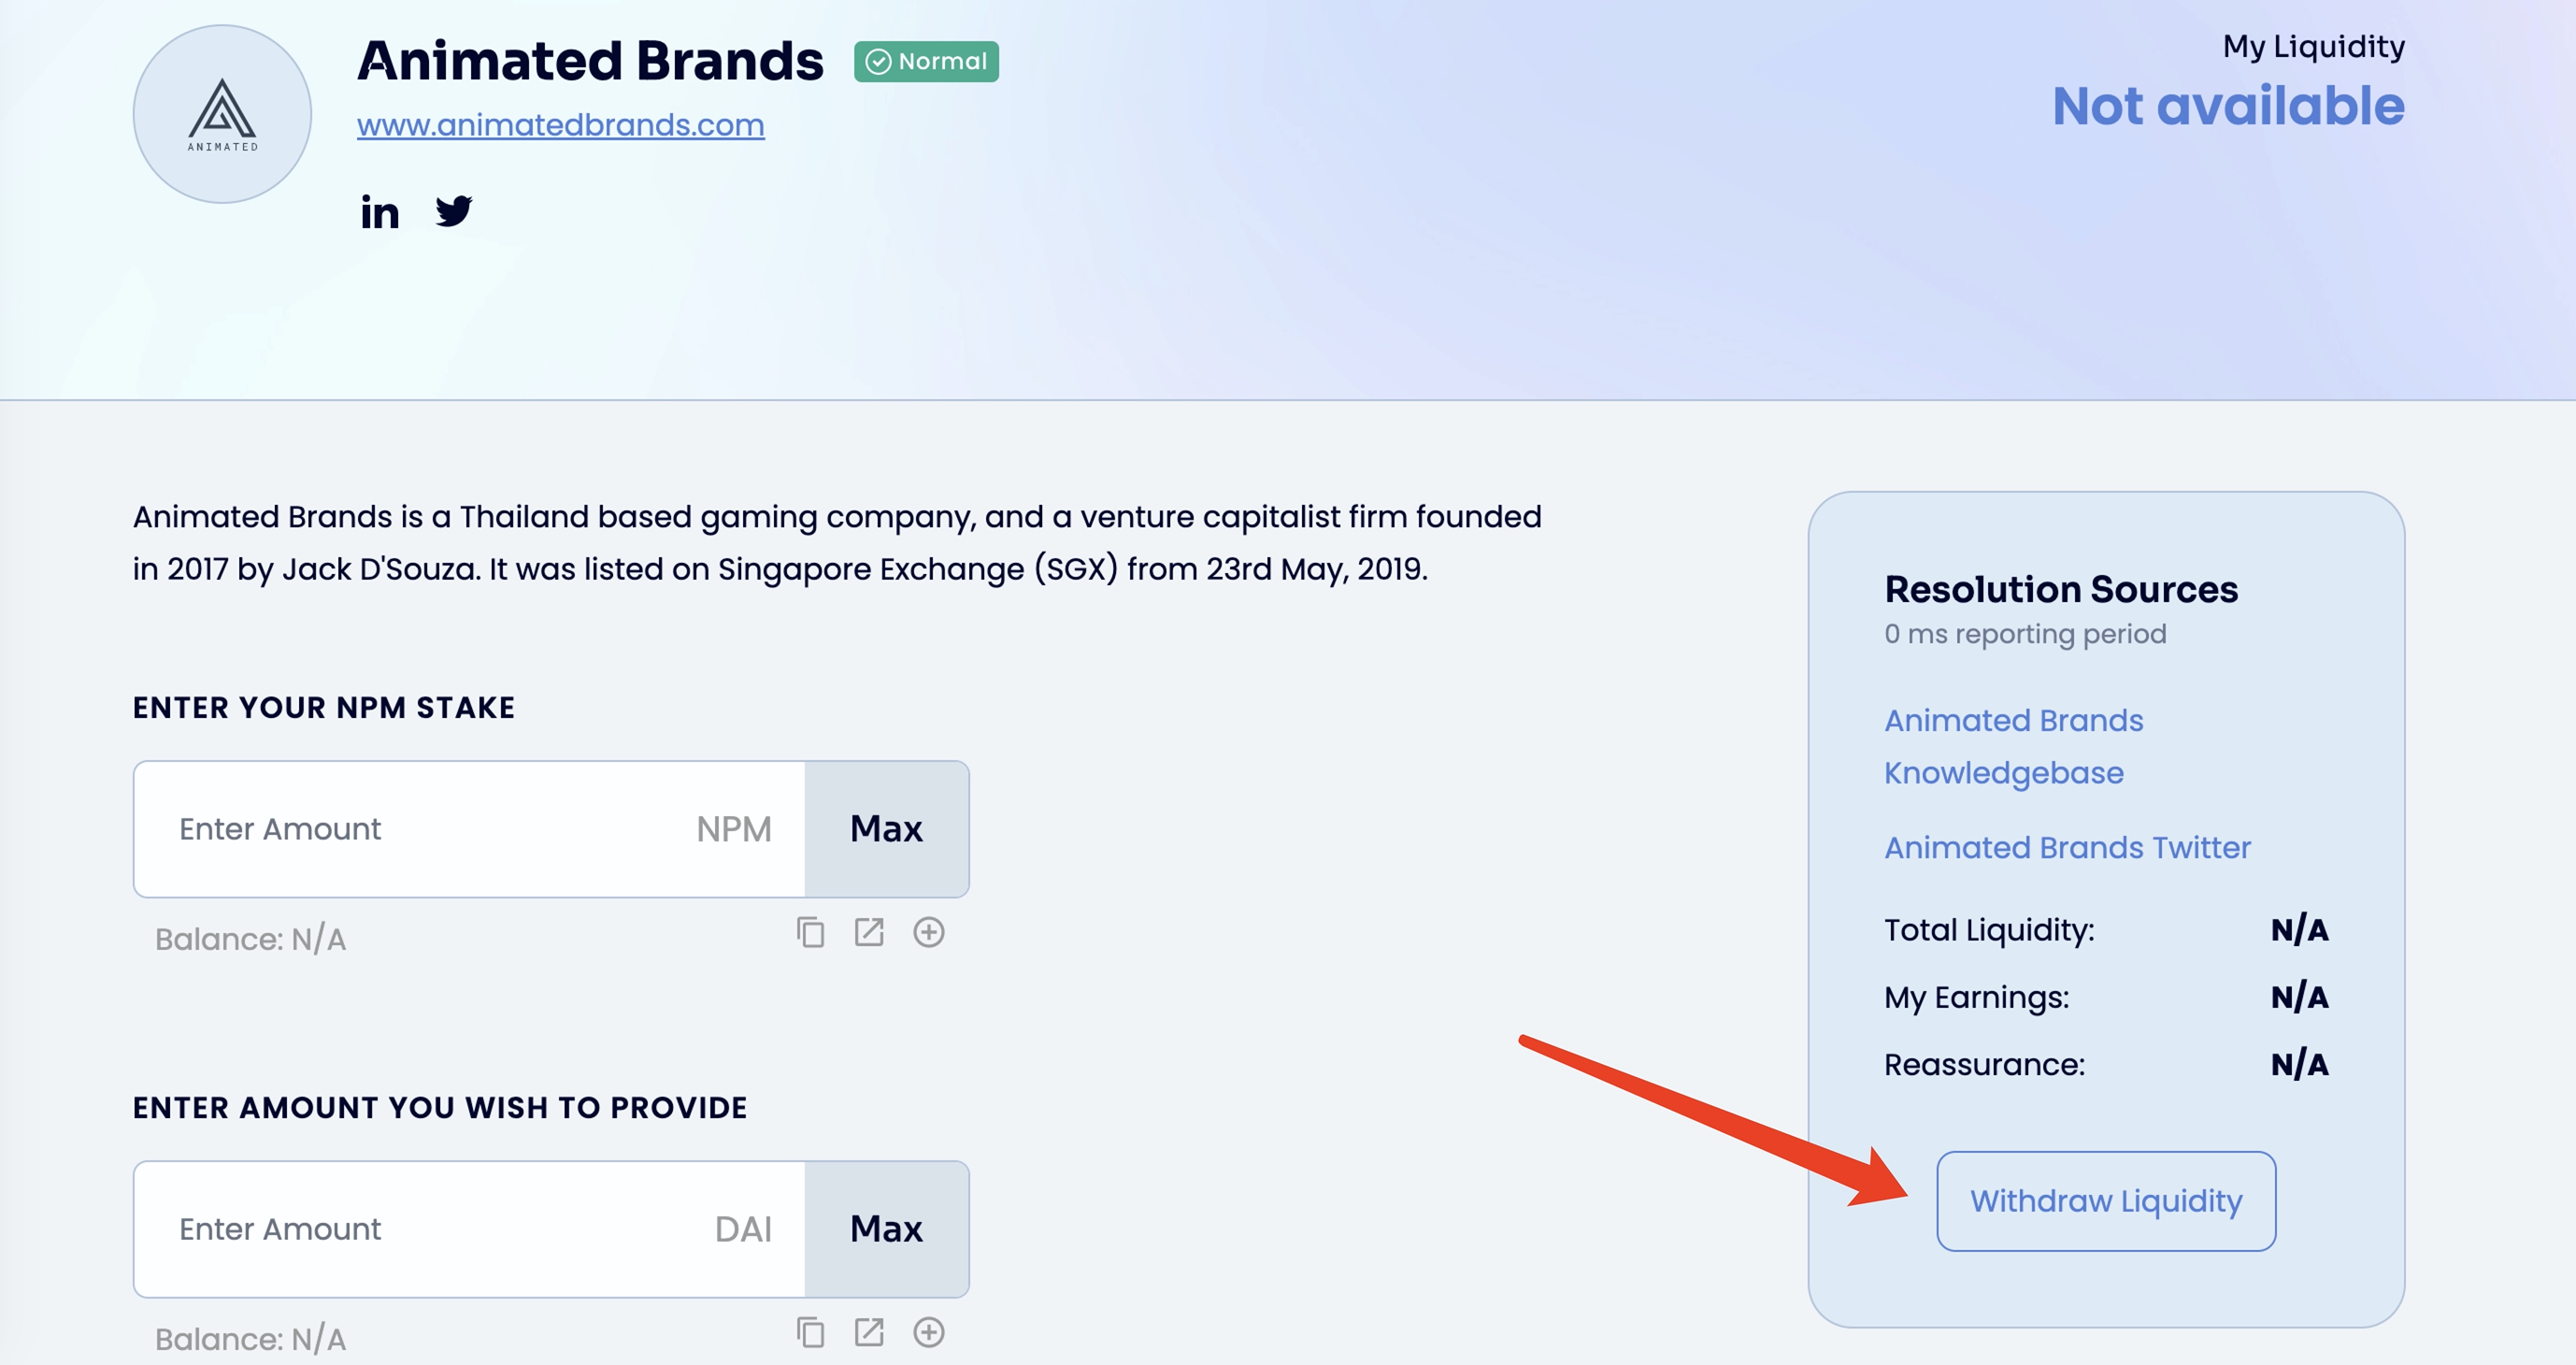This screenshot has width=2576, height=1365.
Task: Add DAI token to wallet icon
Action: coord(928,1332)
